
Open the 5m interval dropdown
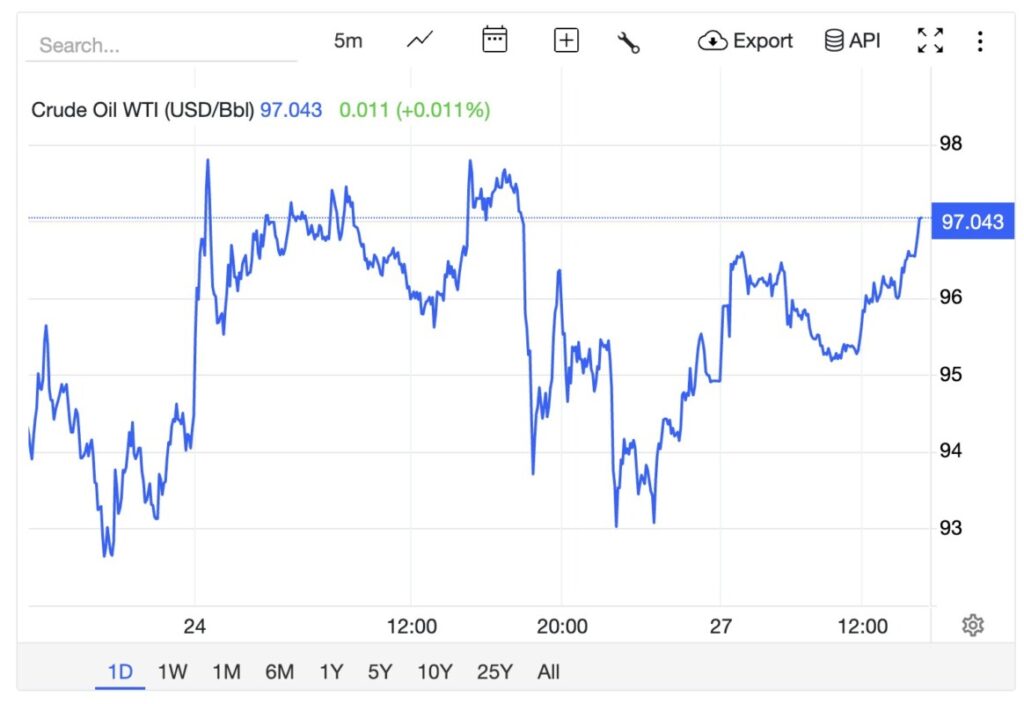pos(348,41)
